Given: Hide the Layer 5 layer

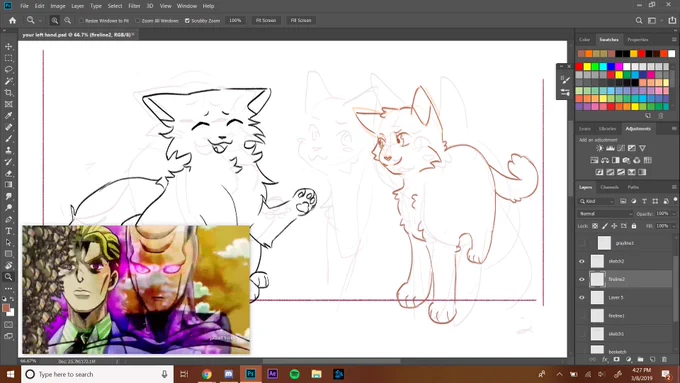Looking at the screenshot, I should click(x=582, y=298).
